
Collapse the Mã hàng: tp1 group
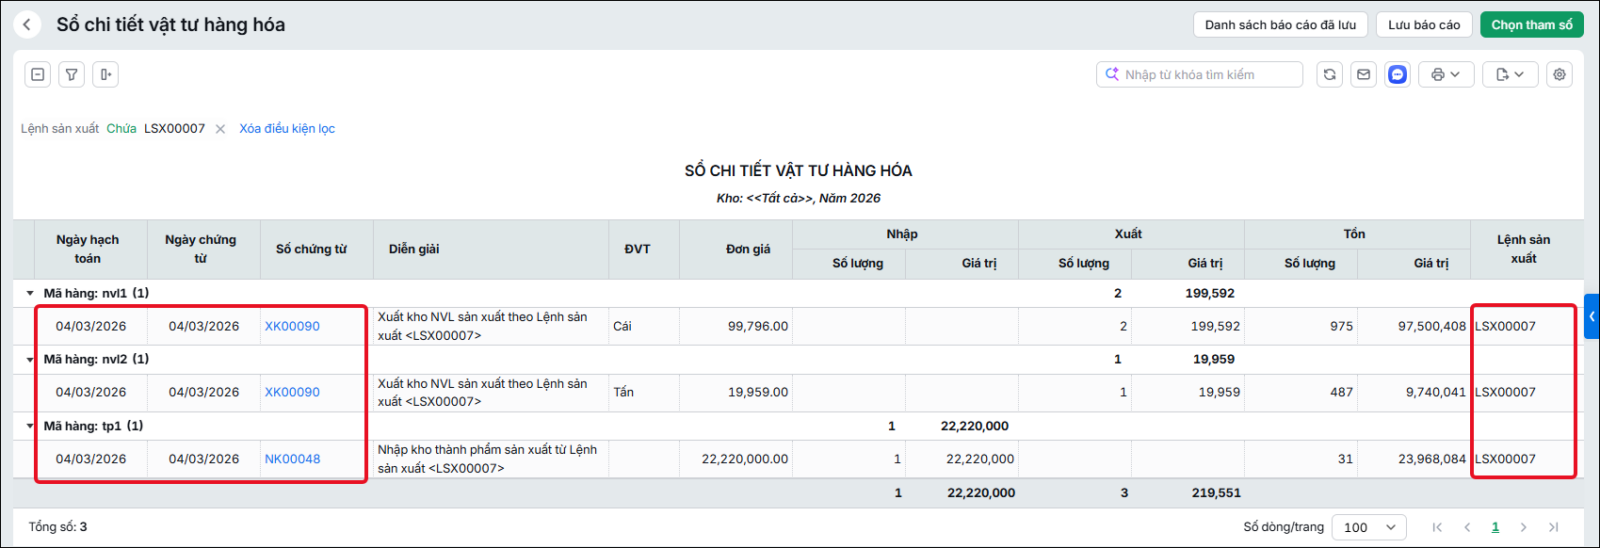(30, 426)
